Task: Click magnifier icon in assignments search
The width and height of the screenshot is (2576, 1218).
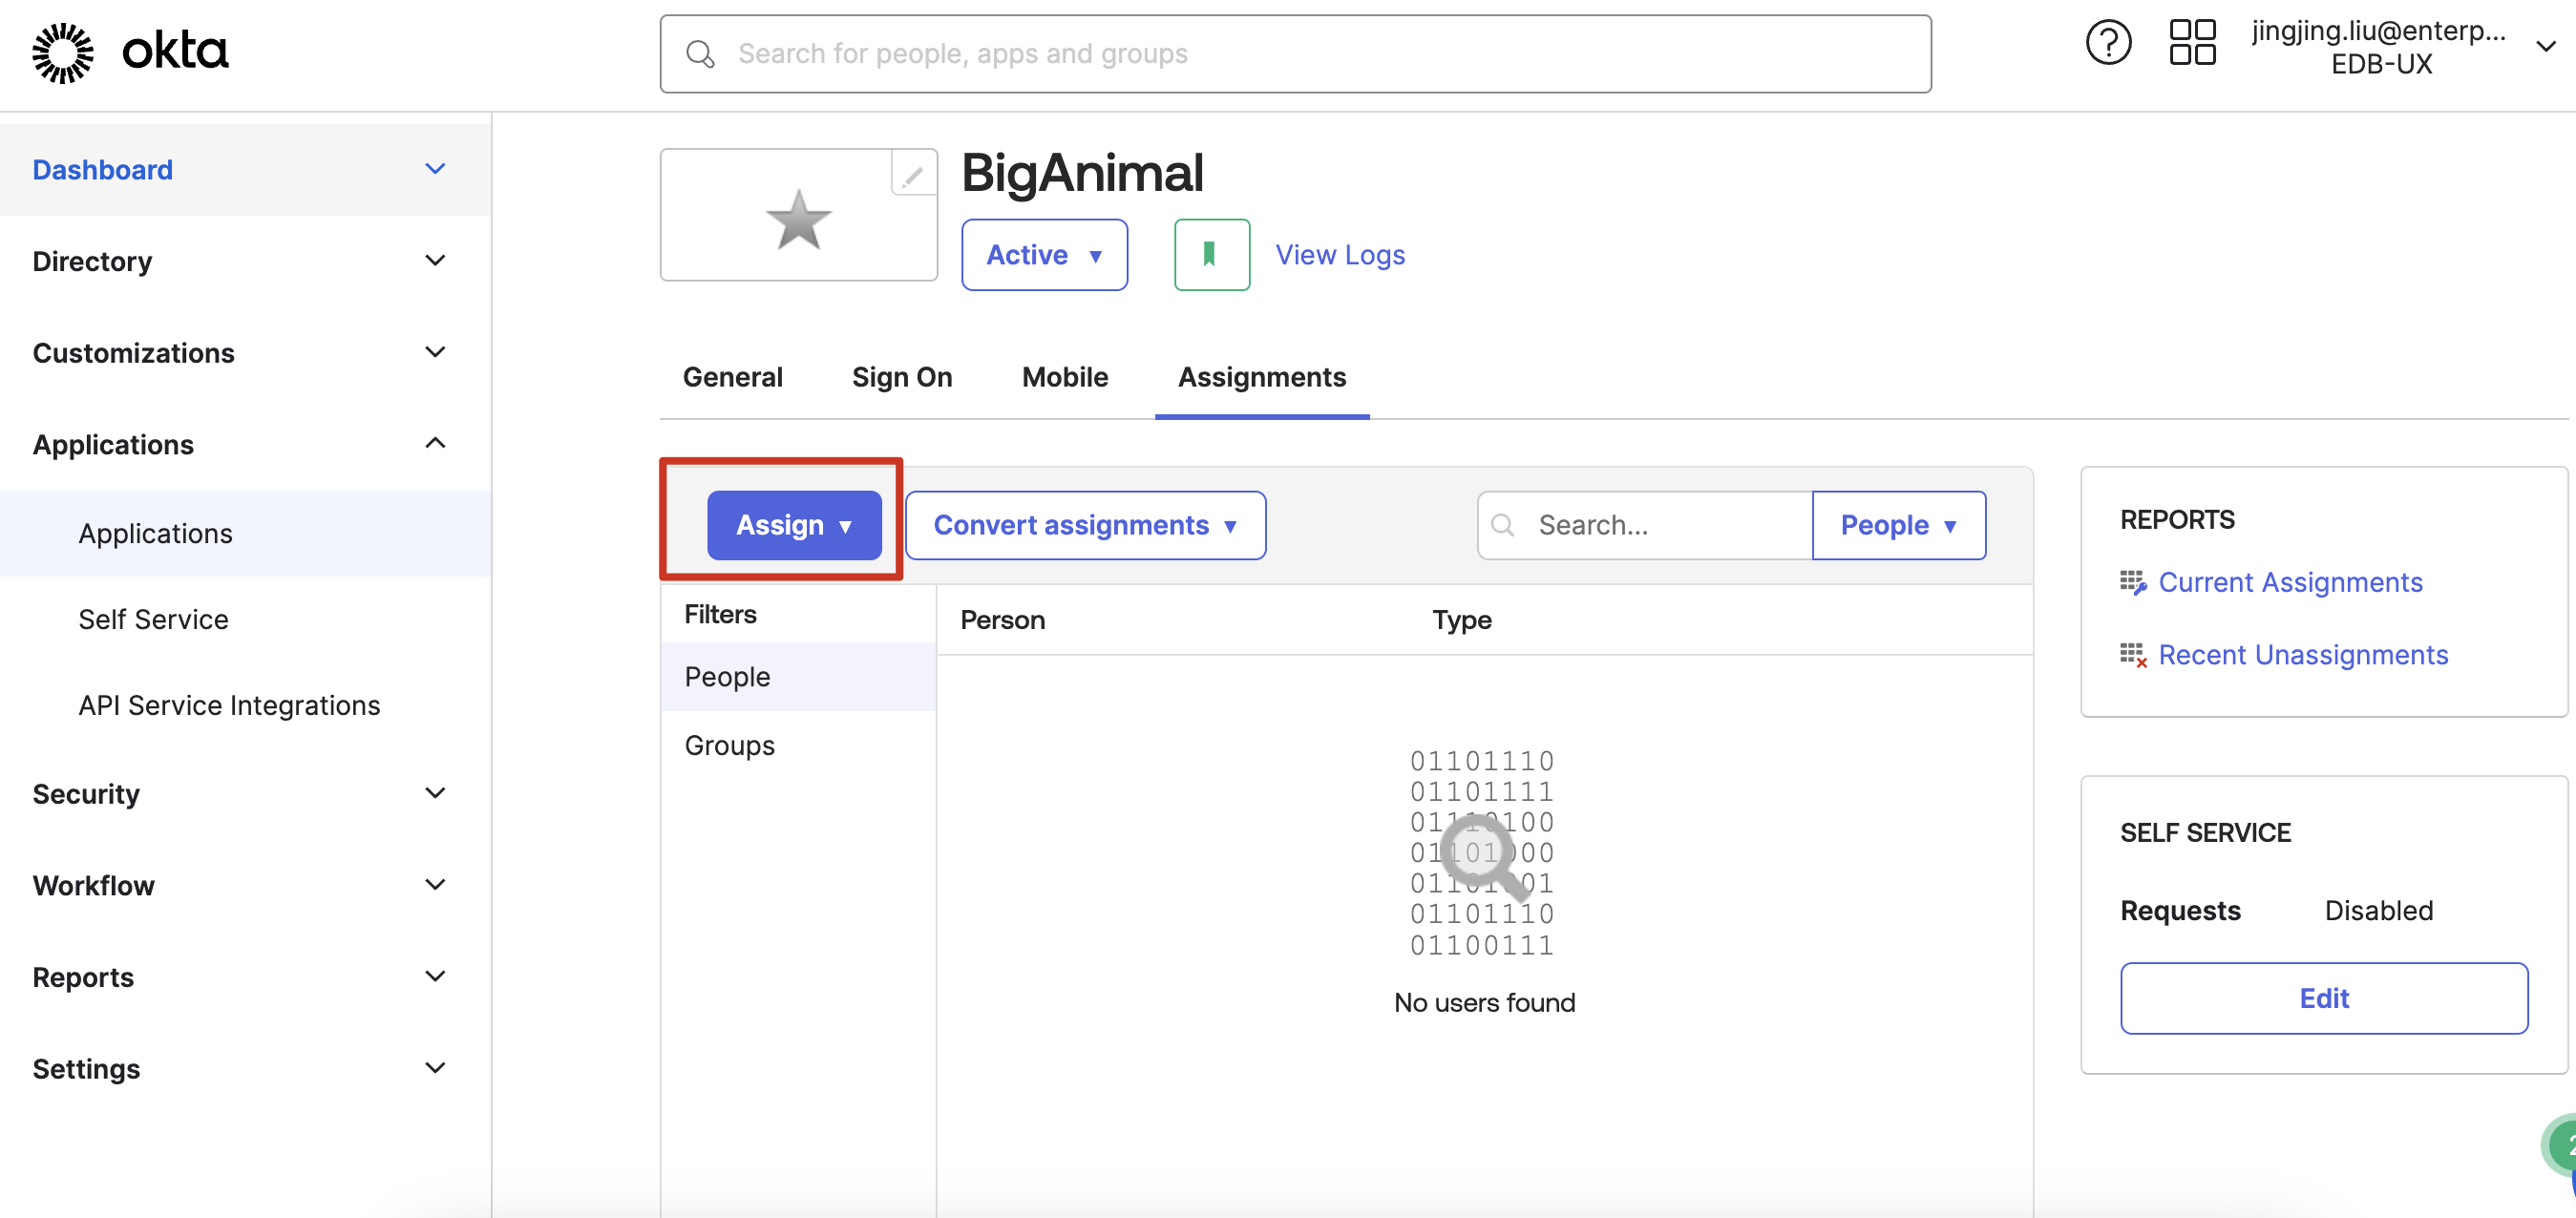Action: (1502, 525)
